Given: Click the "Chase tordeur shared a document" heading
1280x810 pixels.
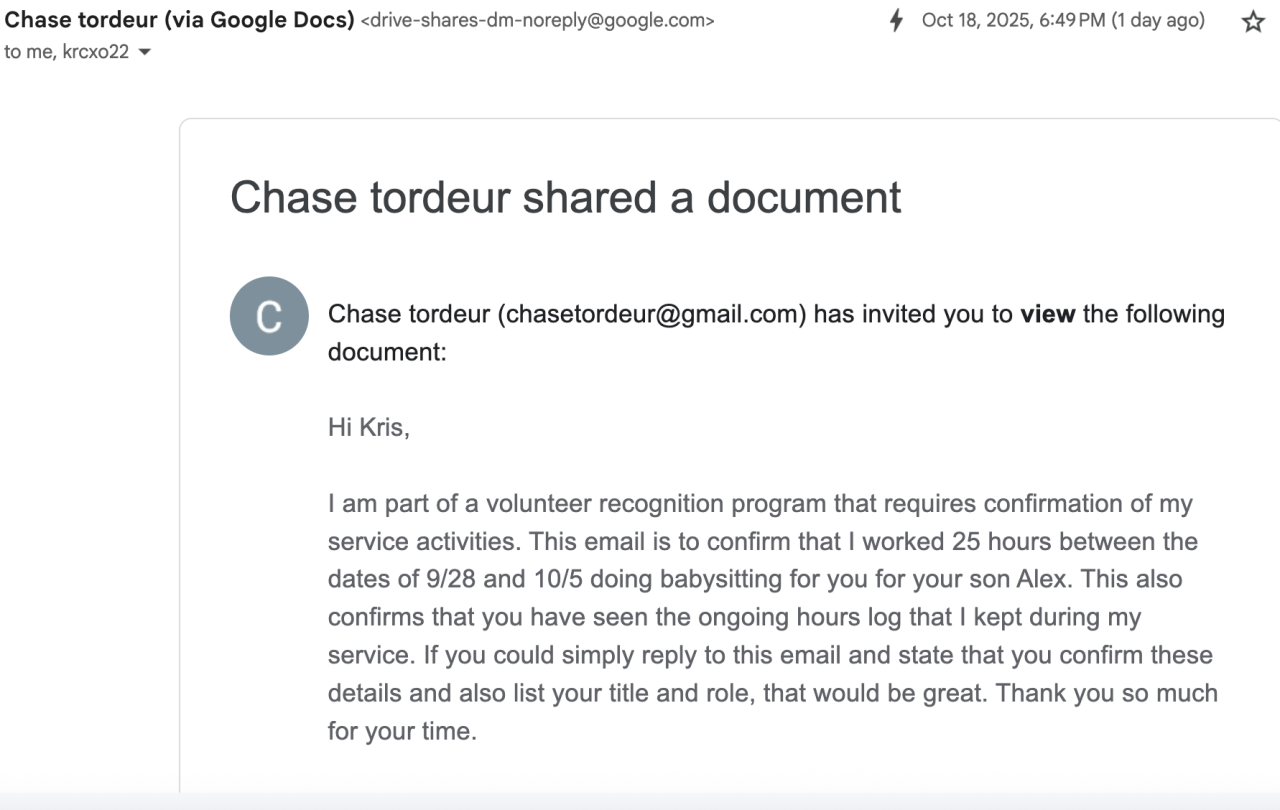Looking at the screenshot, I should 566,197.
